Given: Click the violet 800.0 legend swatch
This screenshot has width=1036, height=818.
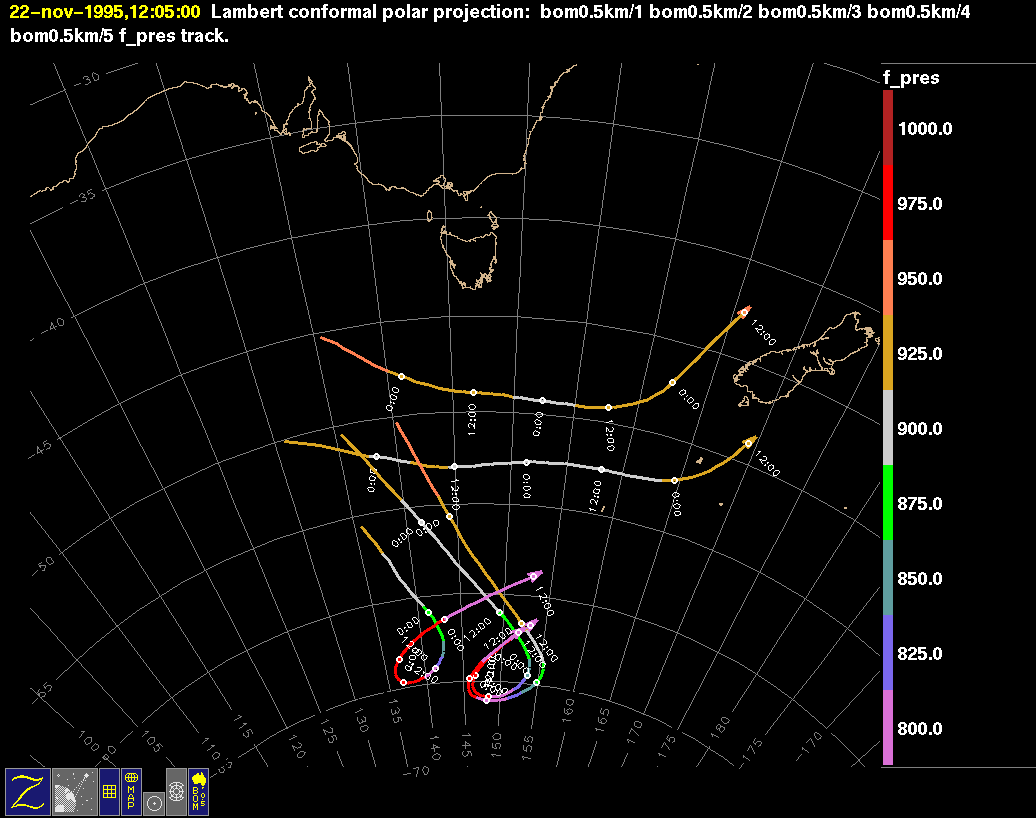Looking at the screenshot, I should click(888, 728).
